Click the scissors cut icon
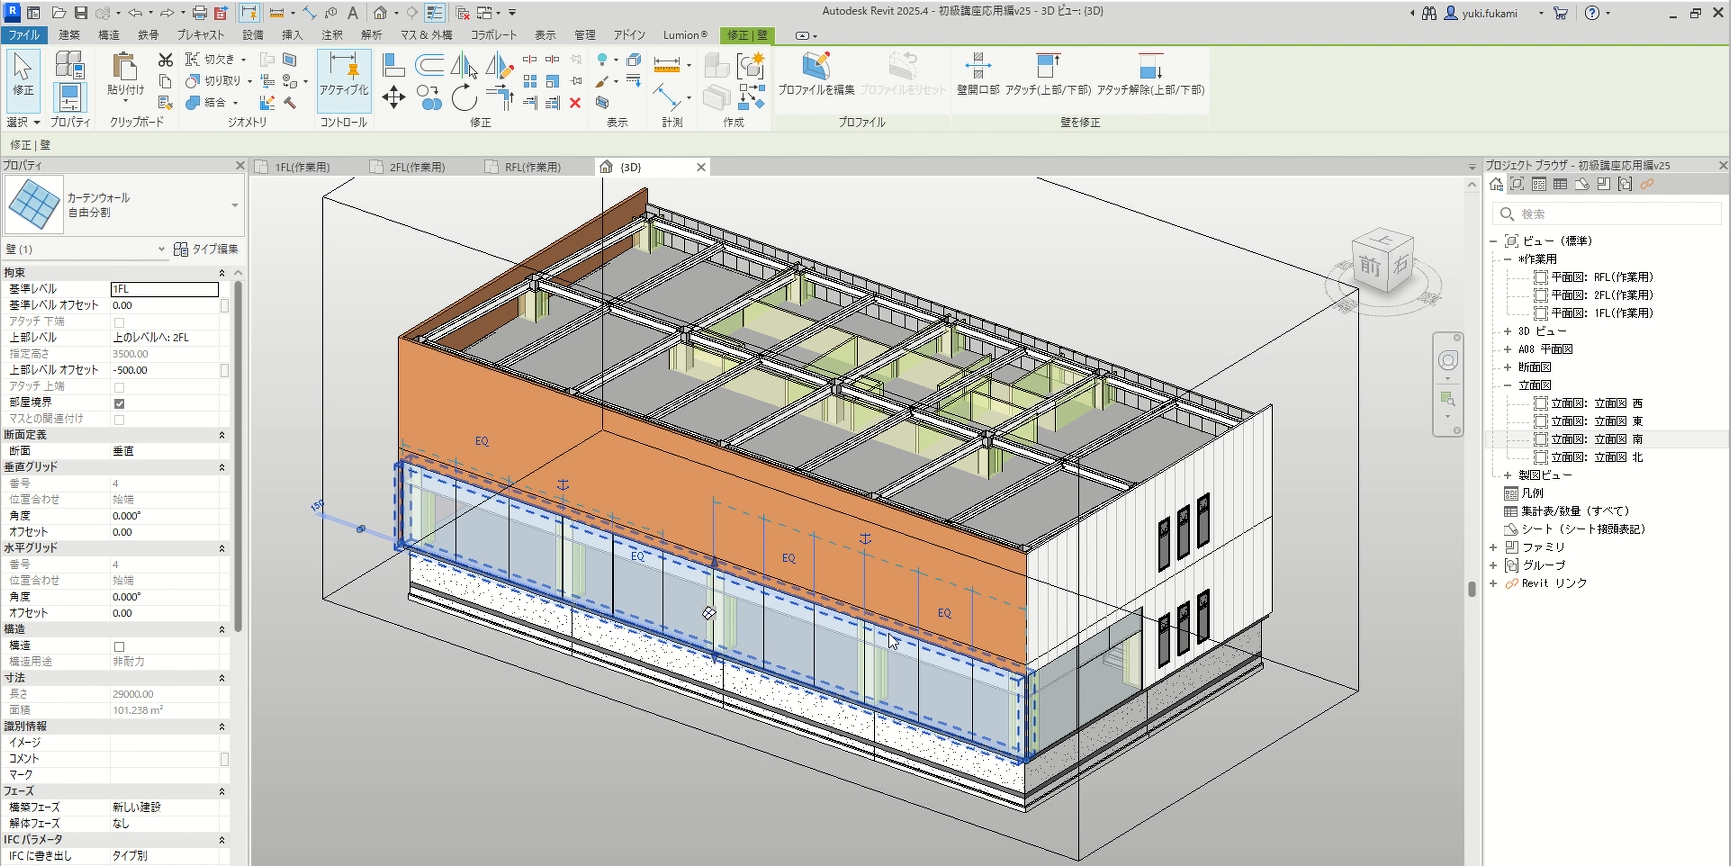This screenshot has width=1731, height=866. point(165,60)
